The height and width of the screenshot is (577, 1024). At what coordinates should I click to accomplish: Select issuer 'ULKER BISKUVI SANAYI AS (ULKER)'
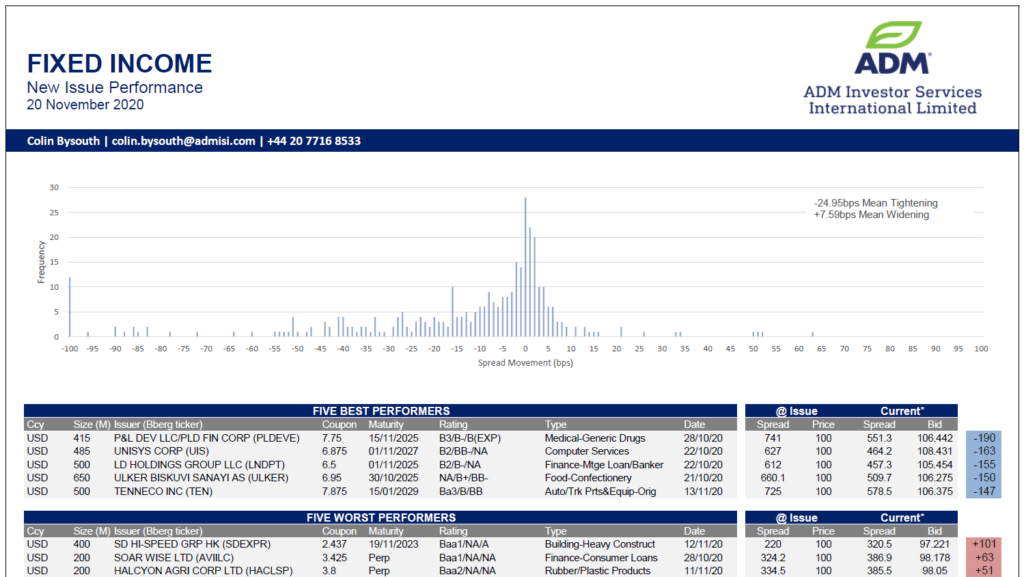pos(201,478)
